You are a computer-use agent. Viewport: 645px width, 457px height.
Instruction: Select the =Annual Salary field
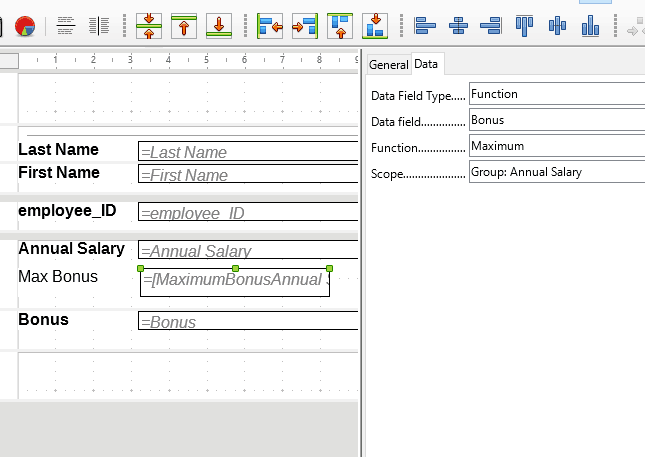click(x=248, y=250)
